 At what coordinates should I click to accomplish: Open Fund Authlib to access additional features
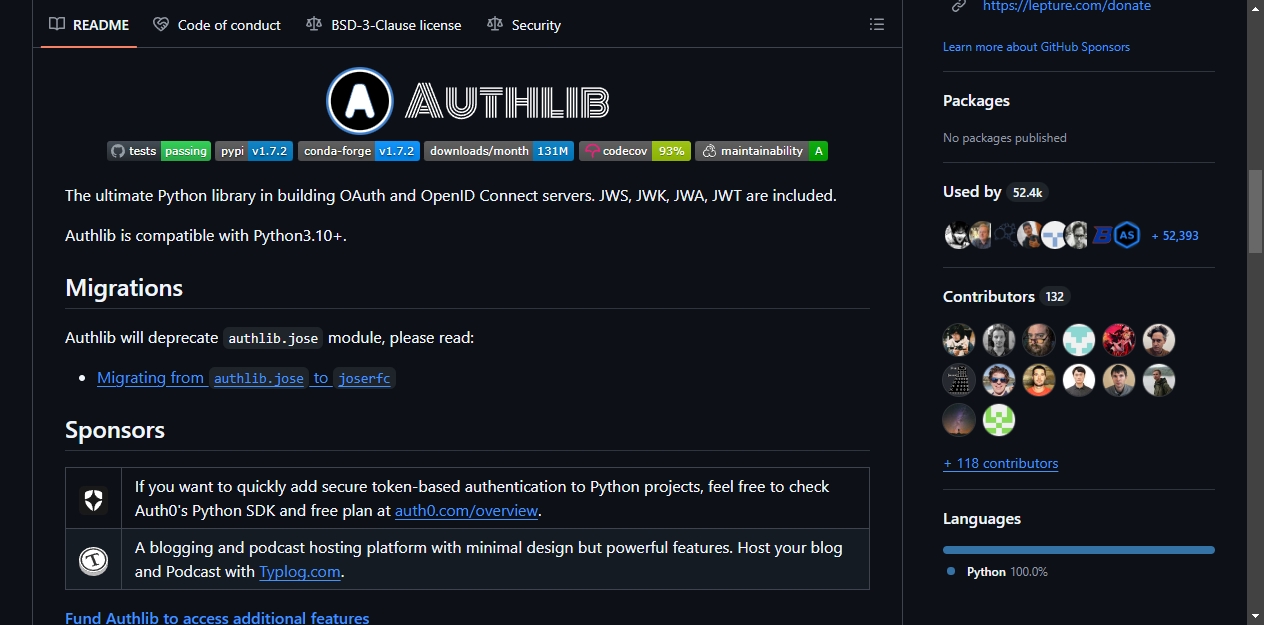point(217,618)
